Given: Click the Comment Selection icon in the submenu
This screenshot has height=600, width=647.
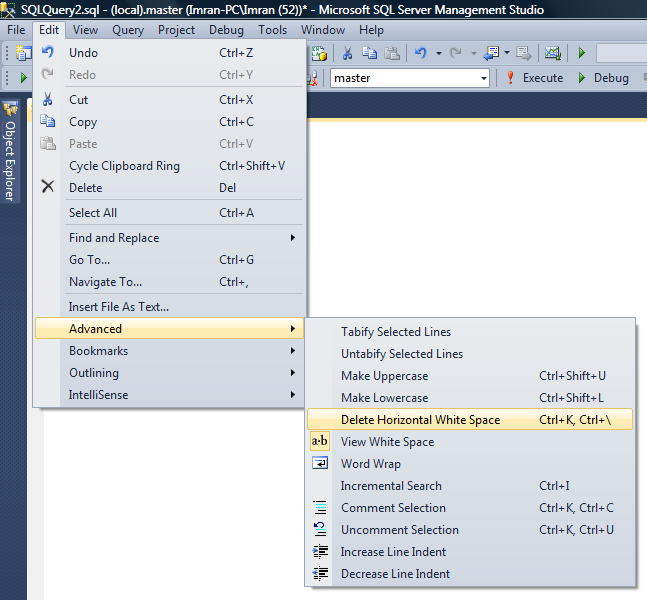Looking at the screenshot, I should click(x=320, y=508).
